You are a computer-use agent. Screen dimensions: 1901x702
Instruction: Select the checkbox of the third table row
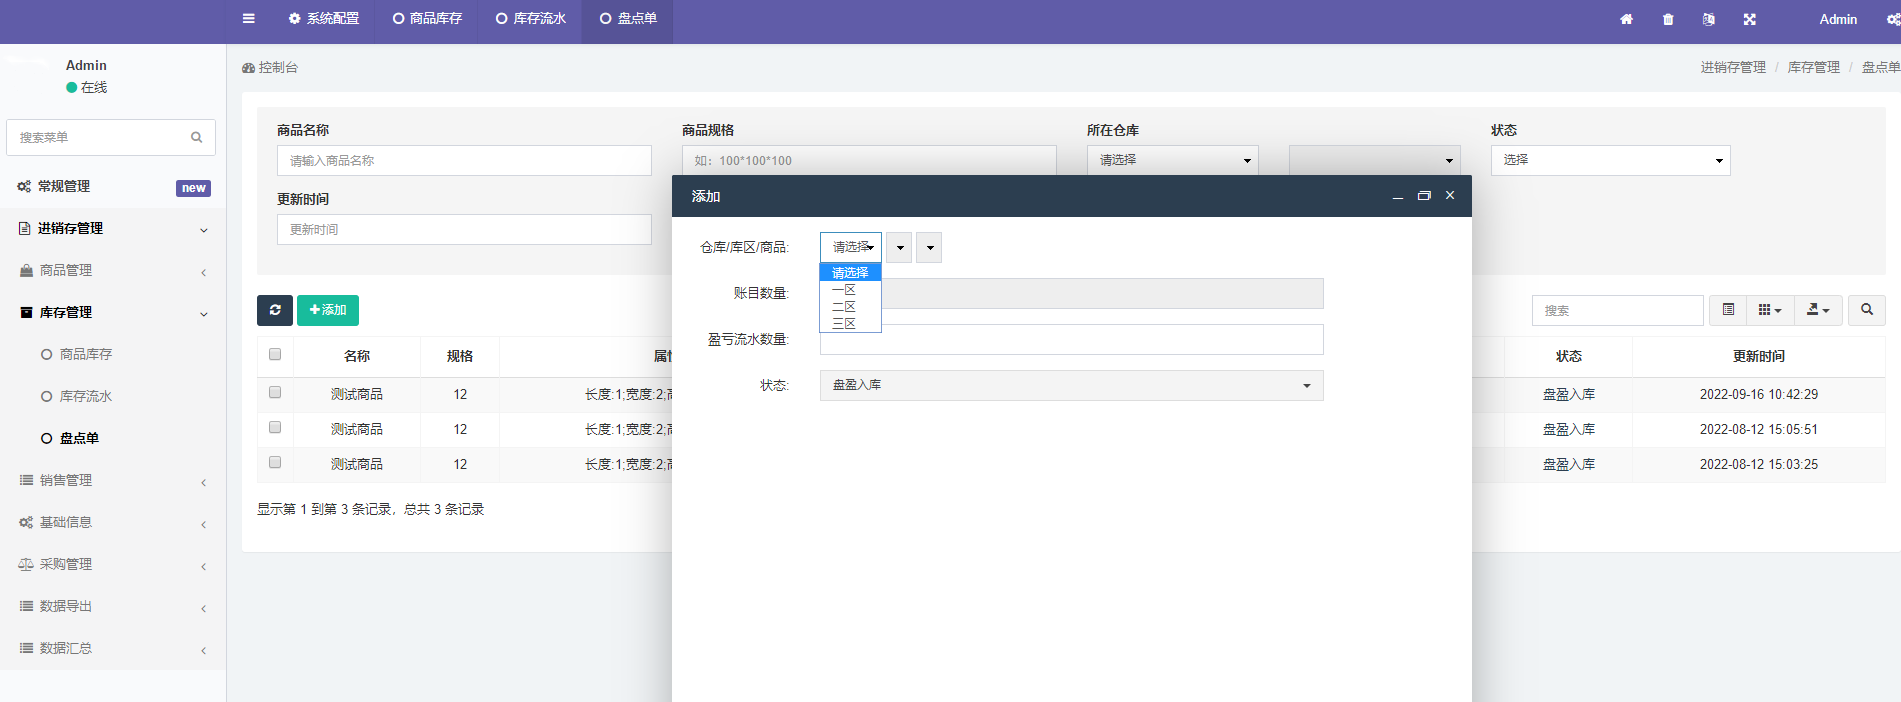click(x=275, y=463)
